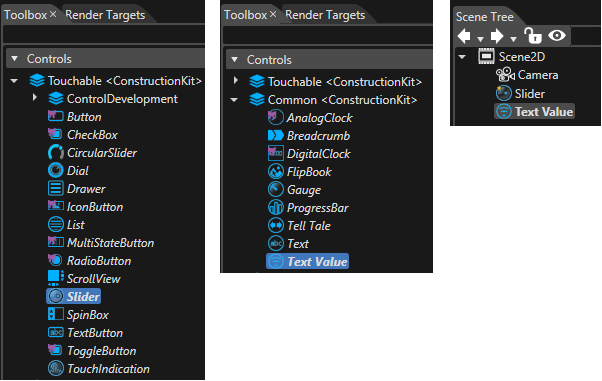Select the Text Value item in Scene Tree

[x=534, y=111]
